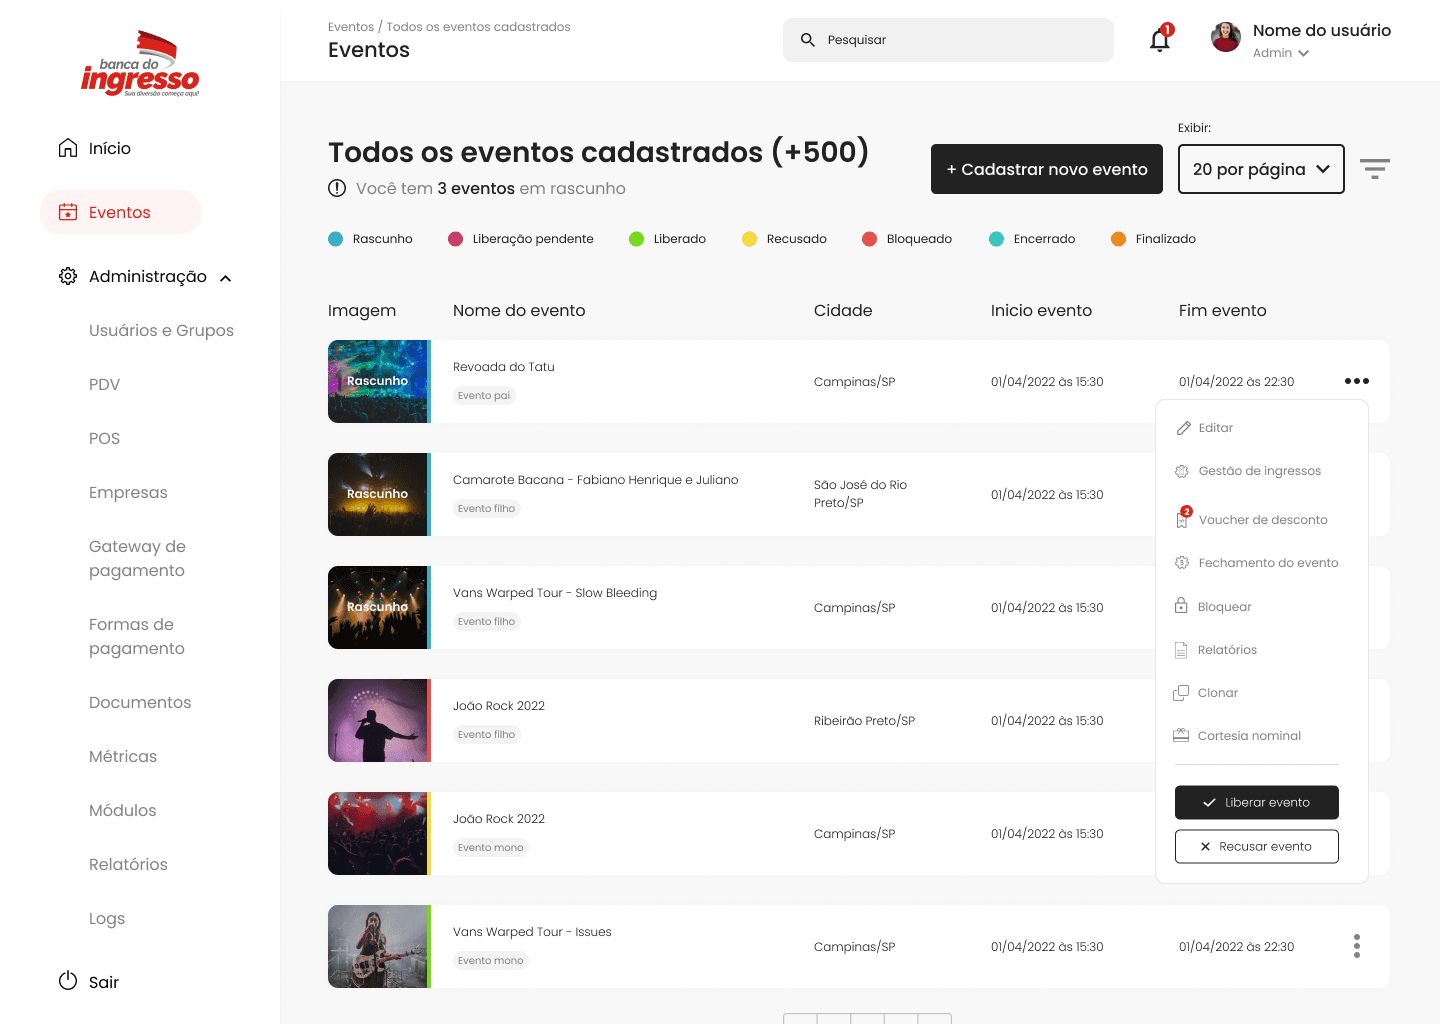Choose Voucher de desconto from the menu
The width and height of the screenshot is (1440, 1024).
(x=1262, y=520)
